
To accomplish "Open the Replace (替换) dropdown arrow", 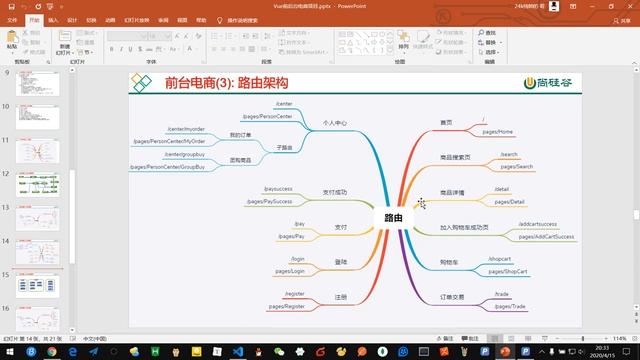I will pos(501,42).
